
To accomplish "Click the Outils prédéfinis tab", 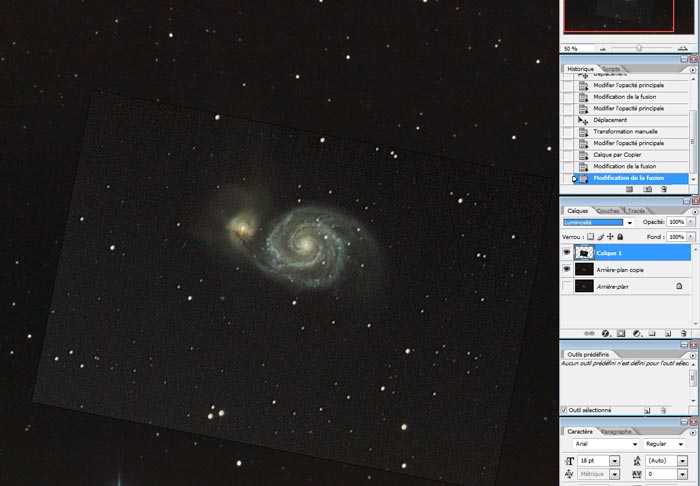I will point(588,354).
